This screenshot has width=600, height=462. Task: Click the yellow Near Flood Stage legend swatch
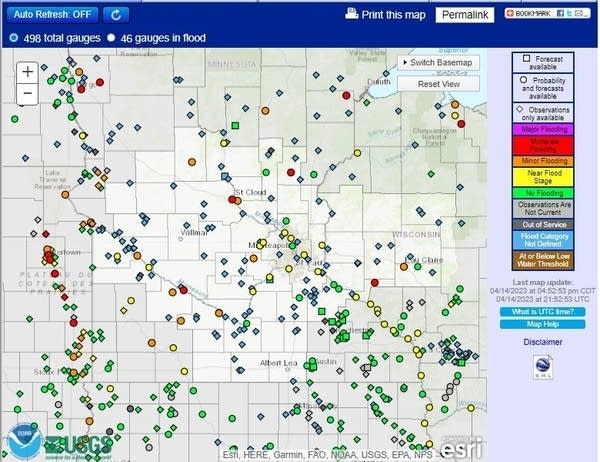tap(543, 177)
